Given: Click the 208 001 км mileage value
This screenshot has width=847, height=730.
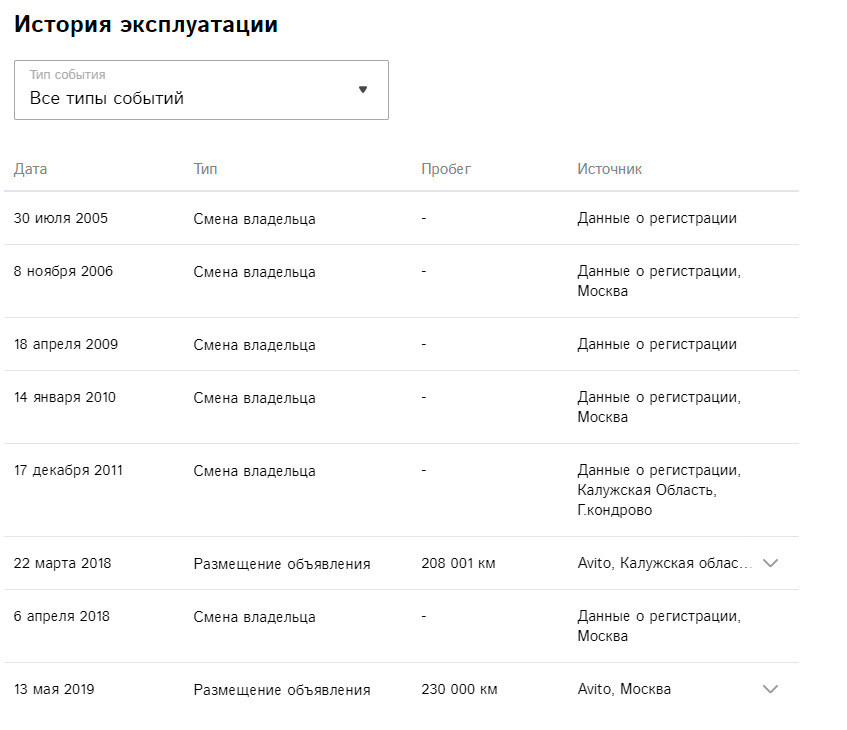Looking at the screenshot, I should click(459, 564).
